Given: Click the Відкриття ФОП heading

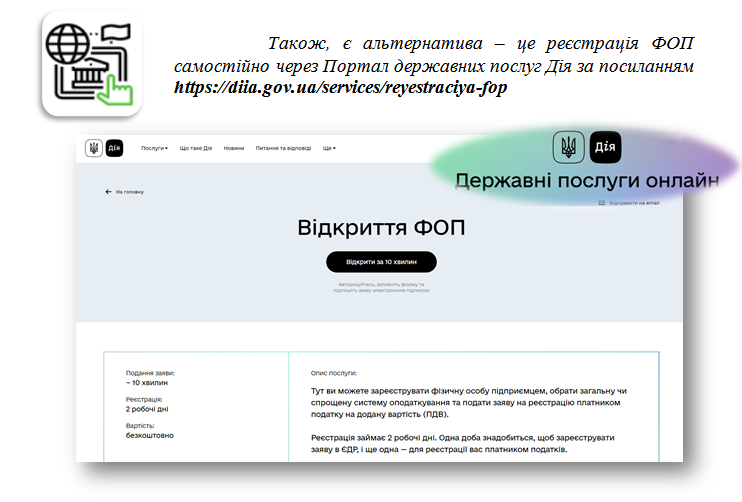Looking at the screenshot, I should click(381, 228).
